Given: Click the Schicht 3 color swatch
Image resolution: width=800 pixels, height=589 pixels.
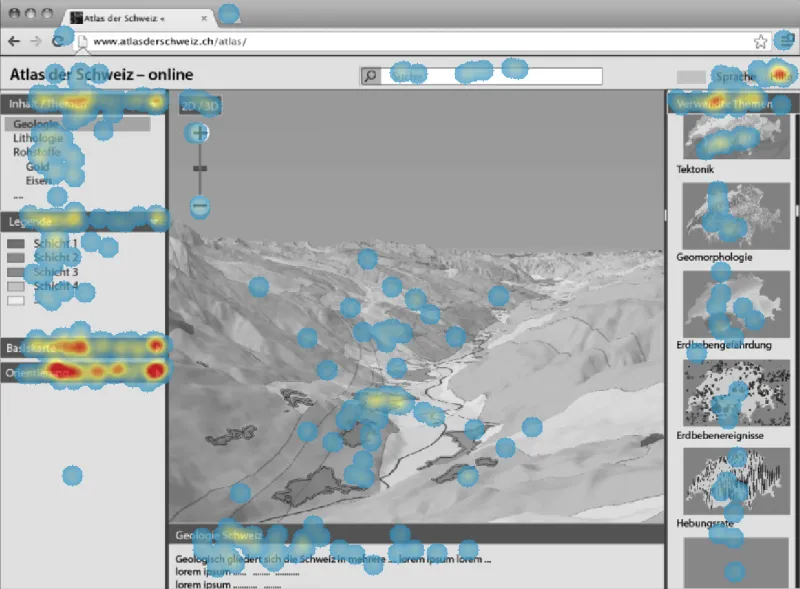Looking at the screenshot, I should 14,272.
